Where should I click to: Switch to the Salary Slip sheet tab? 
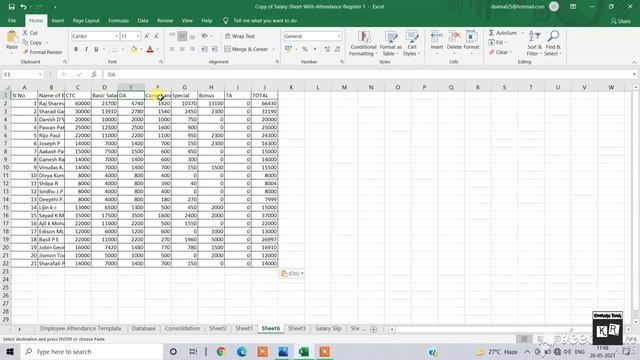tap(328, 329)
